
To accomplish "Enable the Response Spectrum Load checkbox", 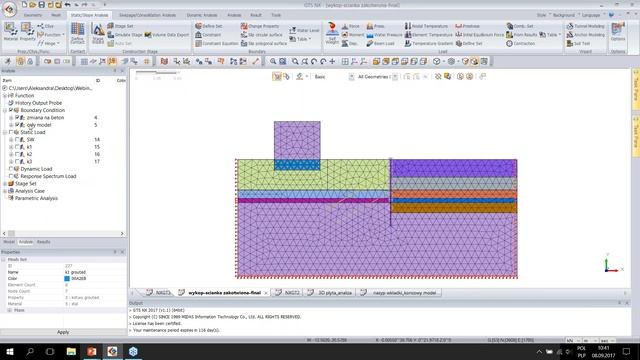I will [11, 176].
